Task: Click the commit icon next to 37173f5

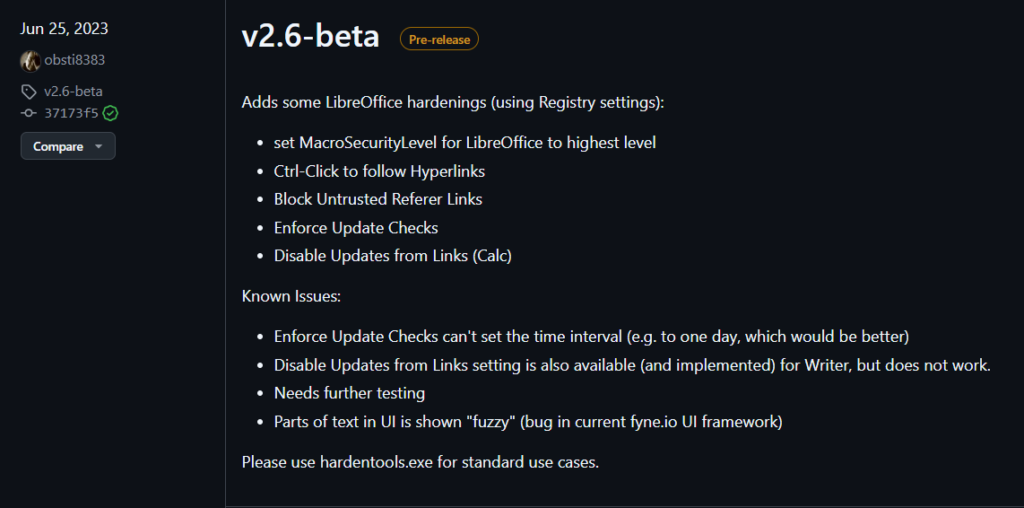Action: coord(29,113)
